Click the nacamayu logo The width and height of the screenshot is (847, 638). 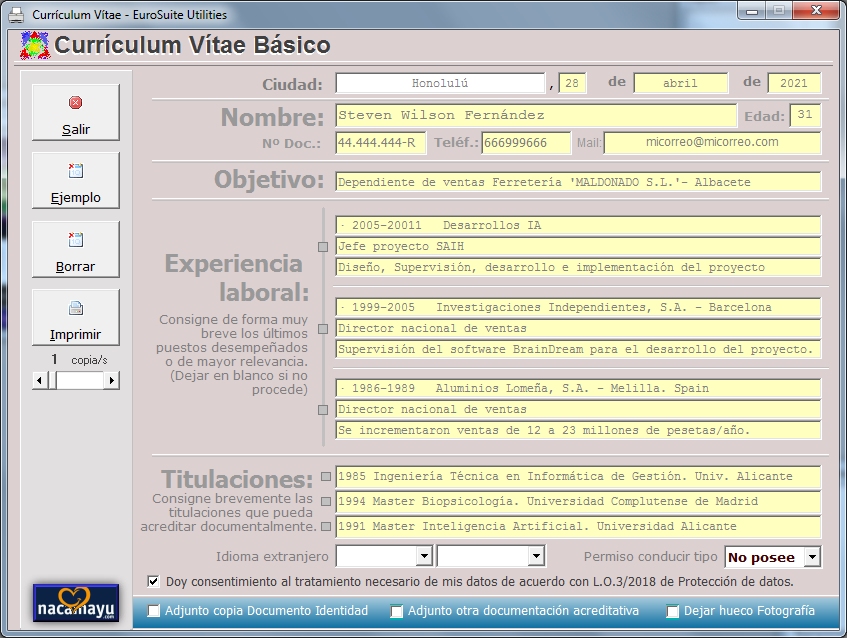click(x=75, y=602)
